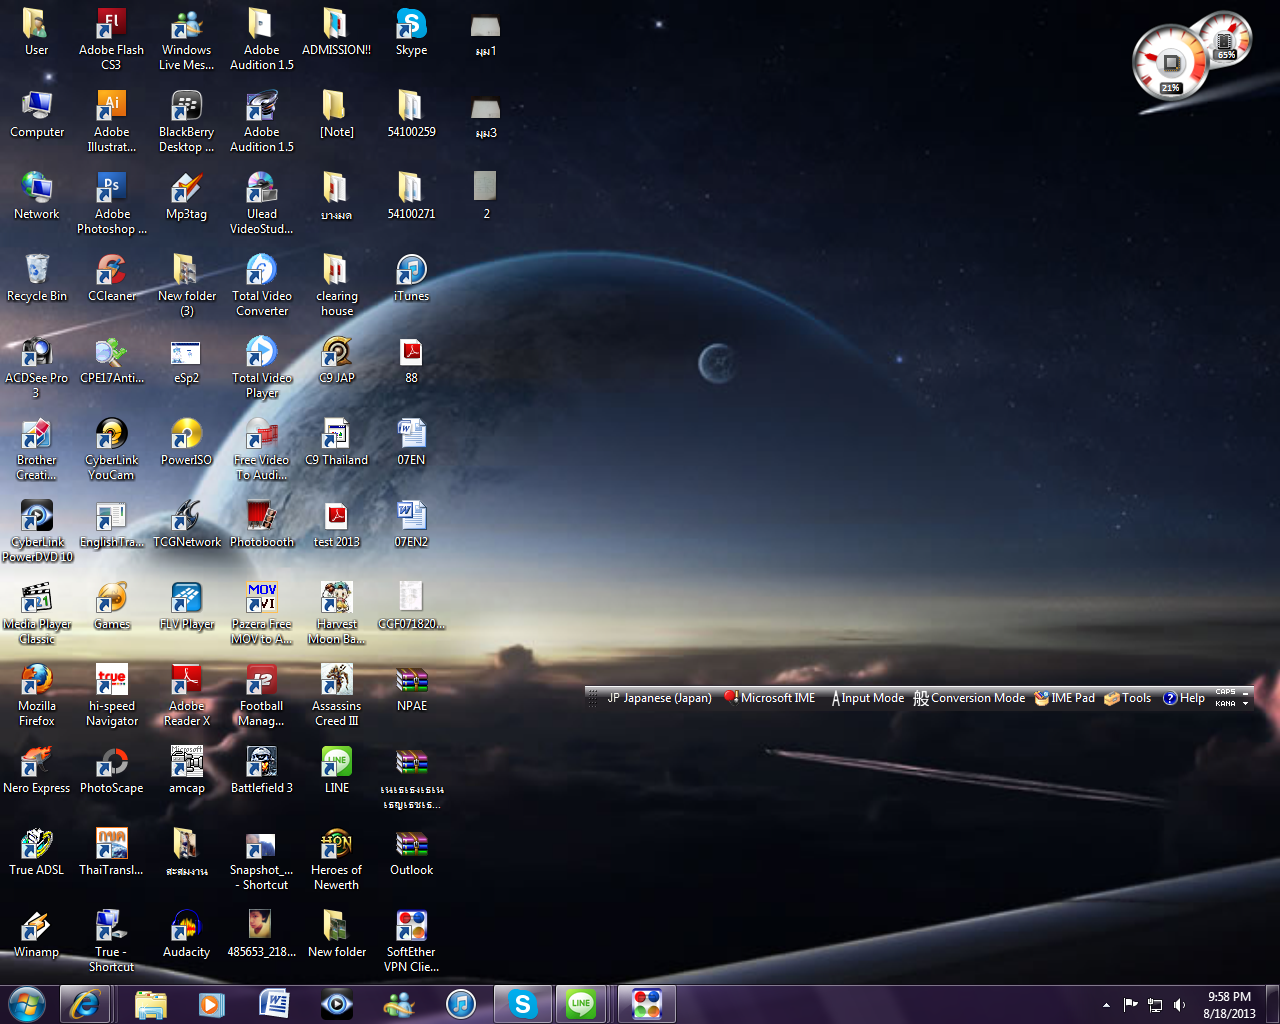Switch to the LINE window on the taskbar
This screenshot has width=1280, height=1024.
click(x=581, y=1004)
